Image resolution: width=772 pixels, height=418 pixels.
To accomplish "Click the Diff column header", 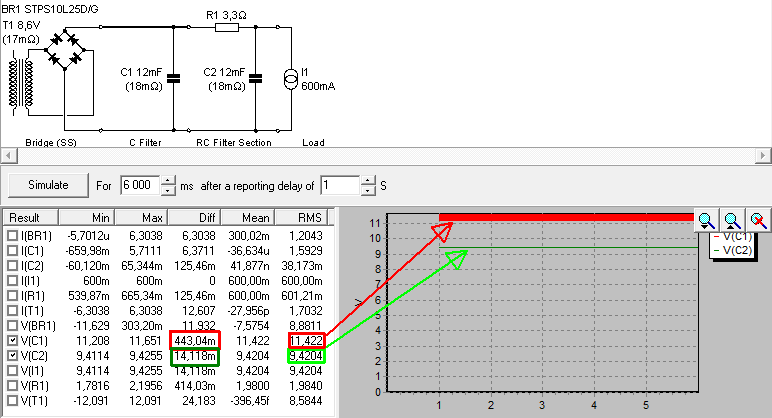I will tap(194, 218).
